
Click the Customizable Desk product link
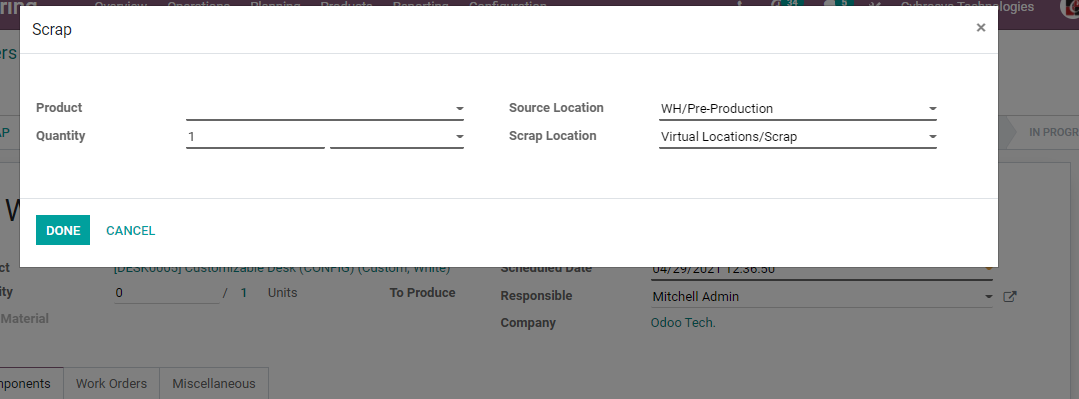[x=282, y=269]
